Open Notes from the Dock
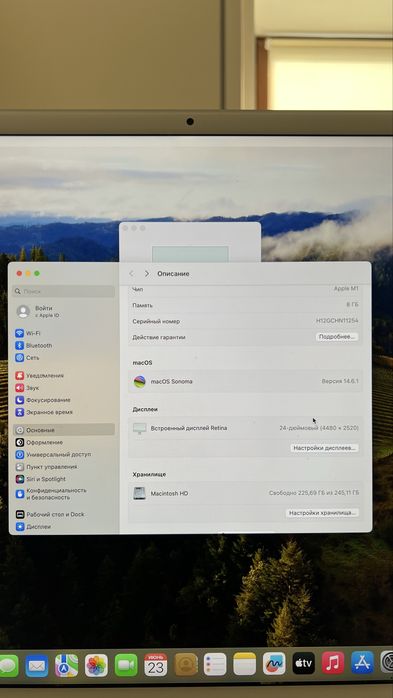 pyautogui.click(x=245, y=664)
